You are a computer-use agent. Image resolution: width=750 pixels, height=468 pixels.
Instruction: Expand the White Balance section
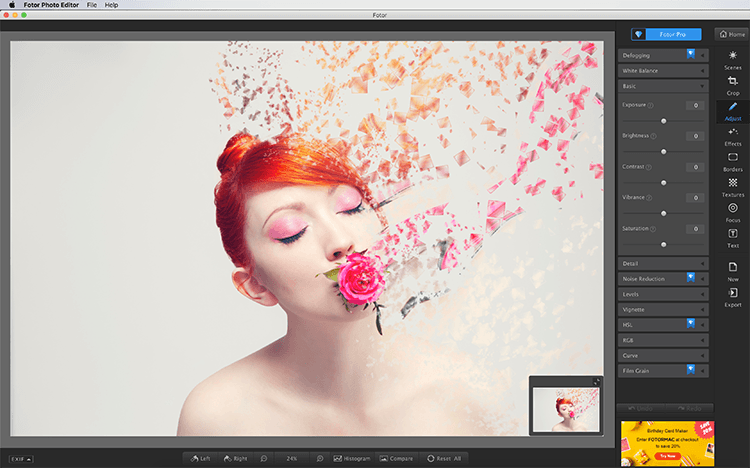[x=663, y=71]
